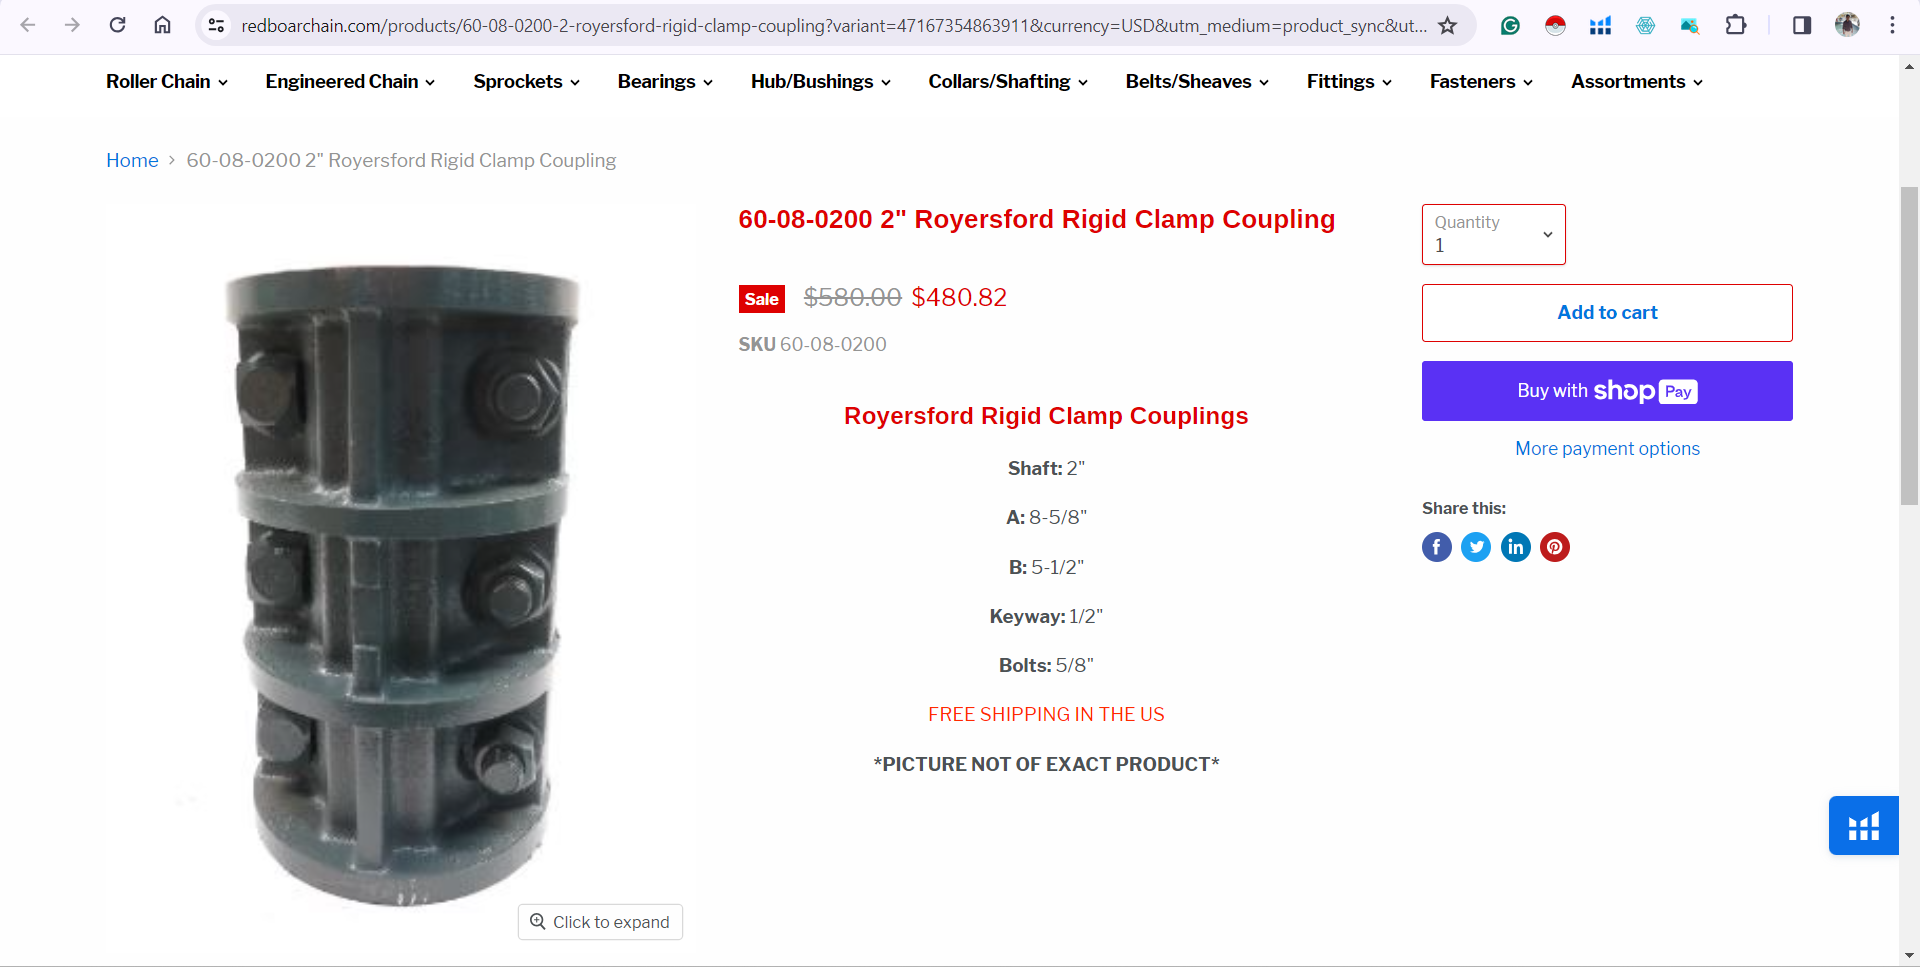Screen dimensions: 1920x967
Task: Add the coupling to cart
Action: (1607, 313)
